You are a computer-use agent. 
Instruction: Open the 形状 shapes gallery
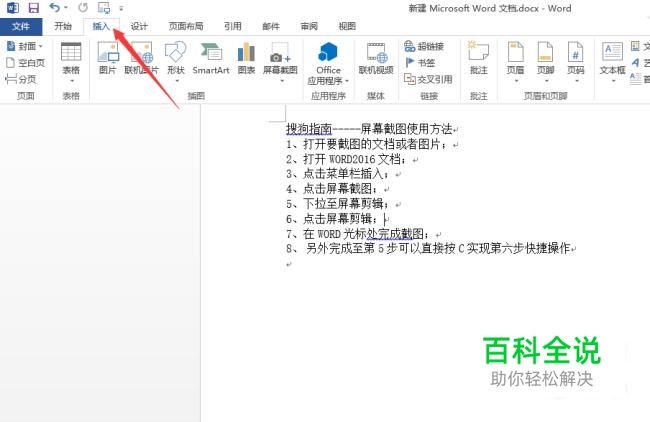click(x=176, y=62)
